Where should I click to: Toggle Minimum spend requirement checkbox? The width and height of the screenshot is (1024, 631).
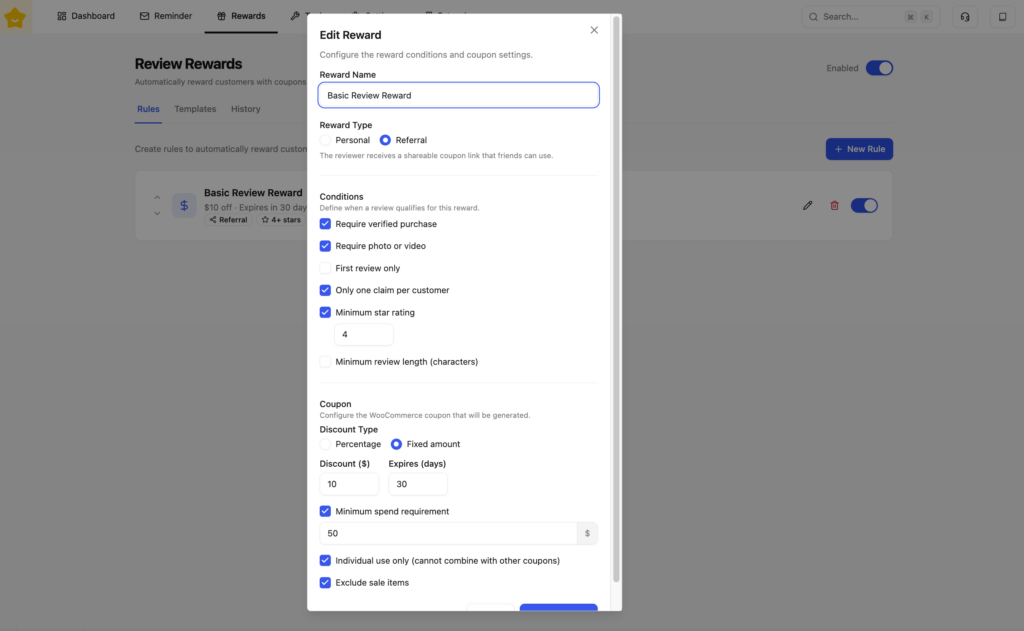point(325,511)
